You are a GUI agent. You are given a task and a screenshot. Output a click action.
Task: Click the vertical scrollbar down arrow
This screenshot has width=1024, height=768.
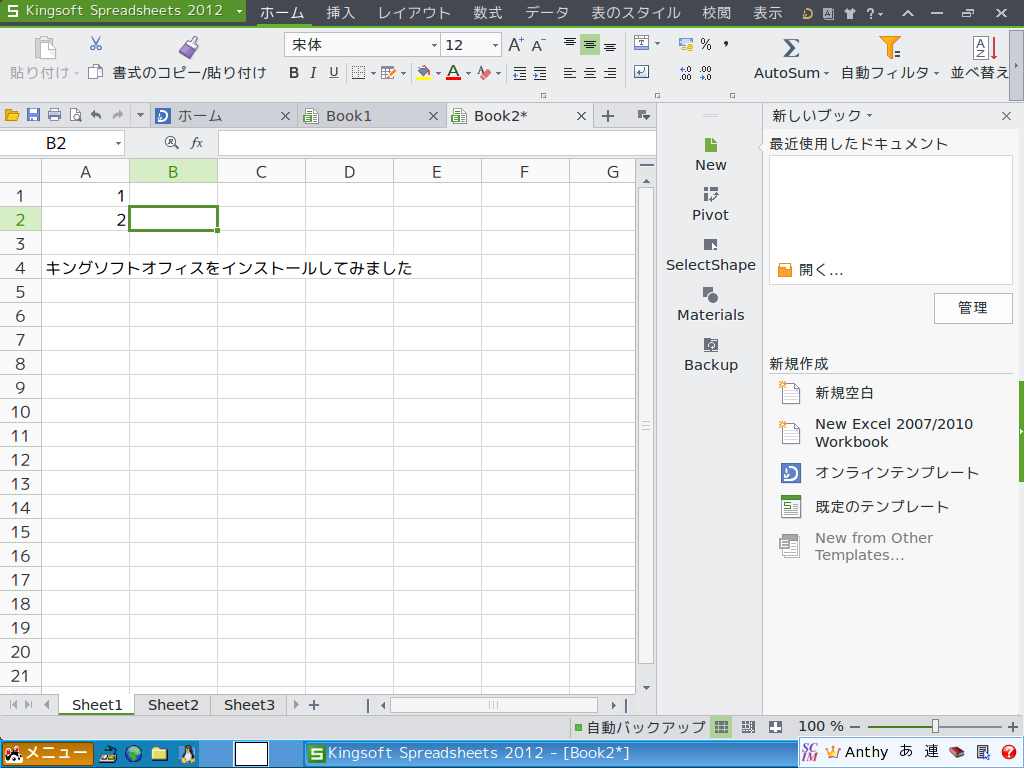[646, 688]
